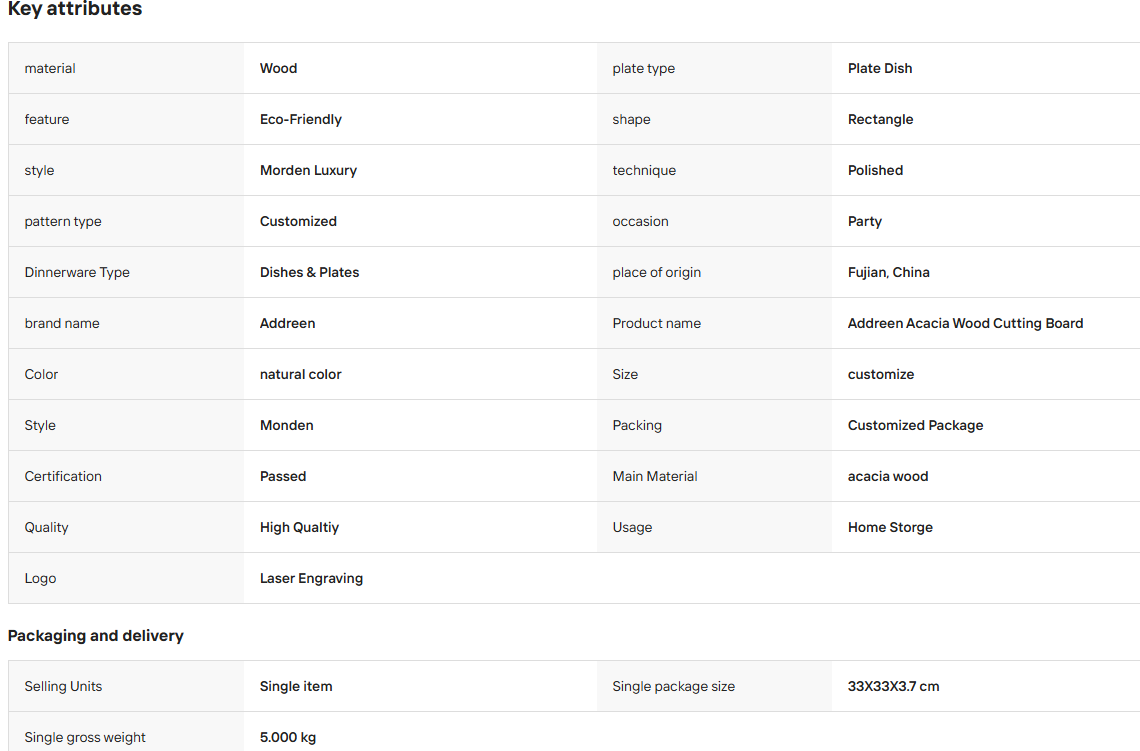
Task: Click the 'Packaging and delivery' heading
Action: [x=95, y=635]
